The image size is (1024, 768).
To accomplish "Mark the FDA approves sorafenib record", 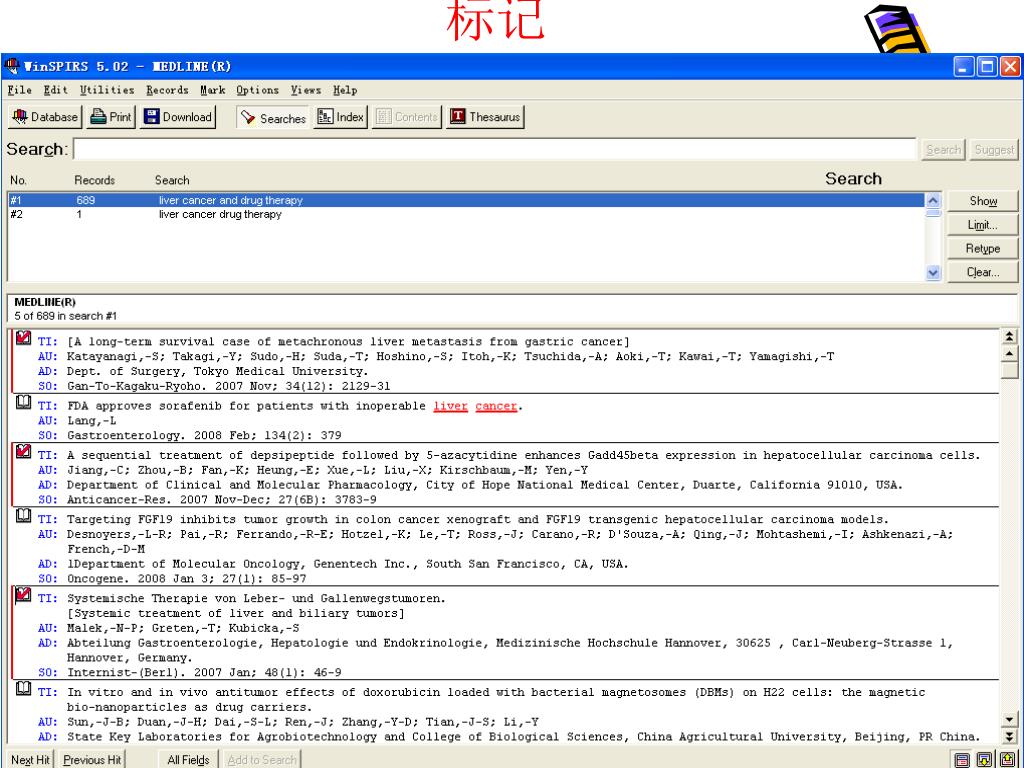I will pos(24,403).
